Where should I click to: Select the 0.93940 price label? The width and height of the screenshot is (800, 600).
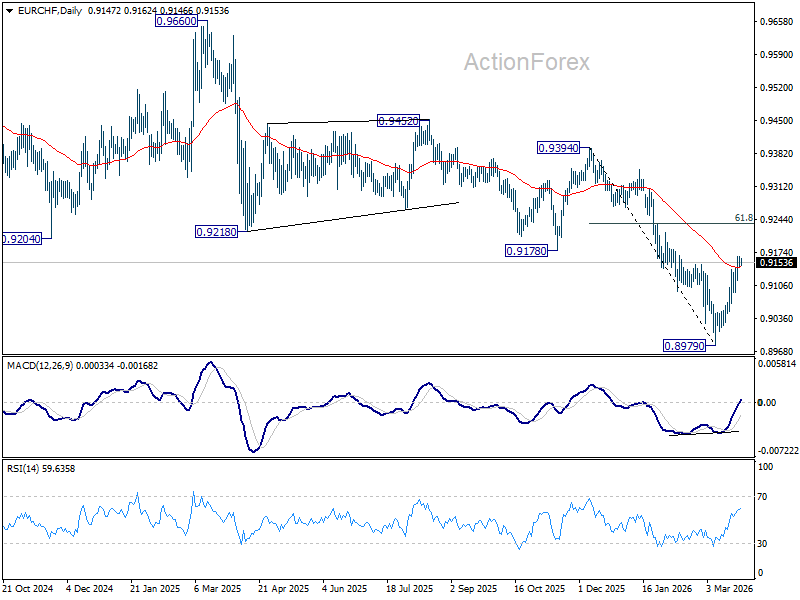559,148
